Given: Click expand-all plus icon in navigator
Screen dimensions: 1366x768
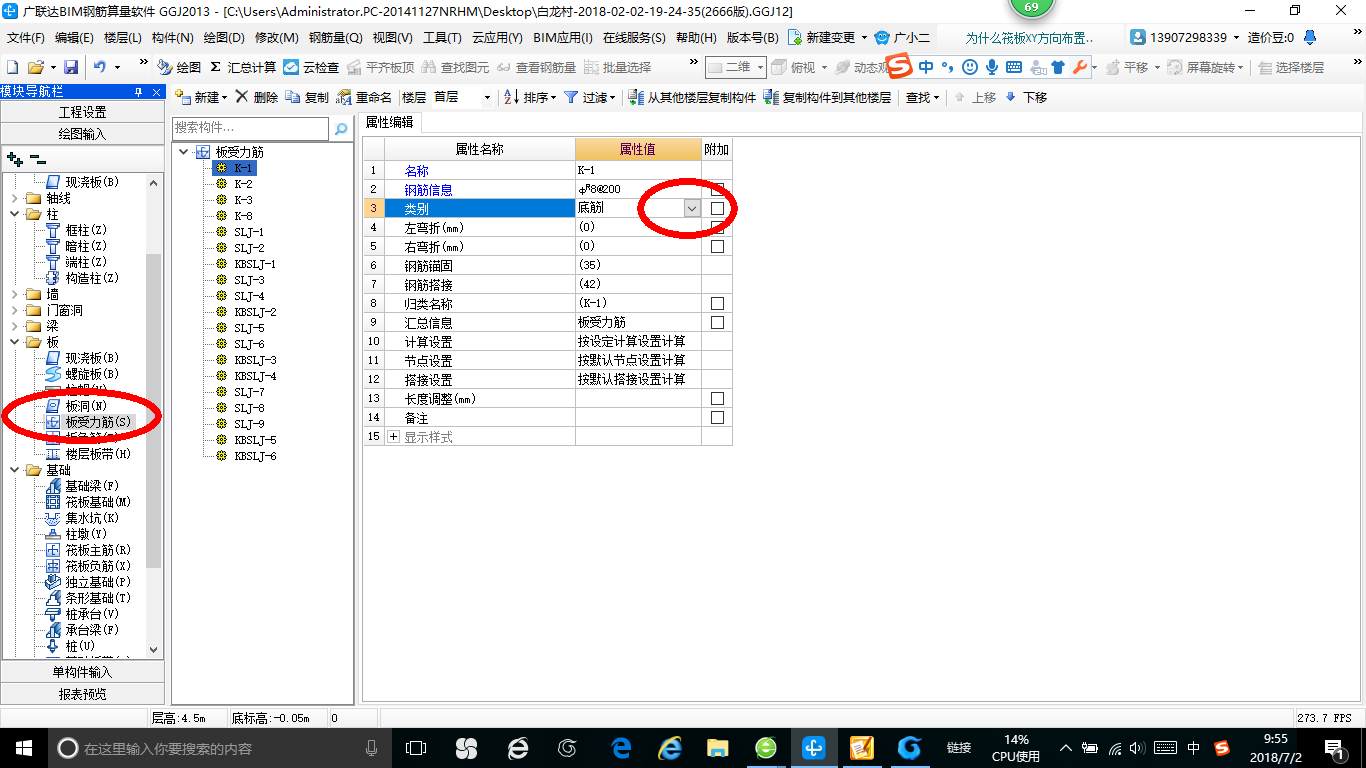Looking at the screenshot, I should [x=14, y=158].
